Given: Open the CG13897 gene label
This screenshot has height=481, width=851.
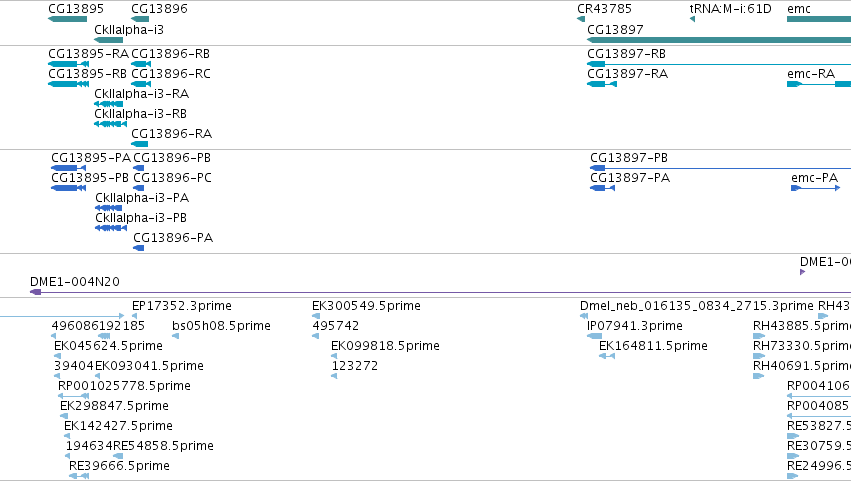Looking at the screenshot, I should 615,29.
